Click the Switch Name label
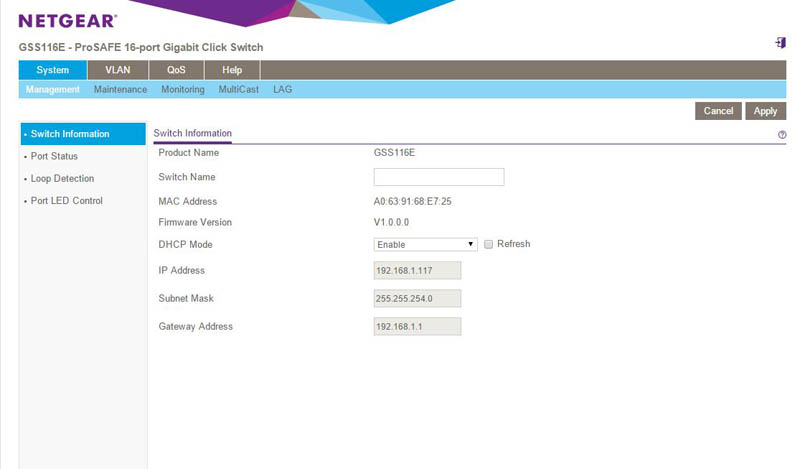800x469 pixels. pos(187,177)
